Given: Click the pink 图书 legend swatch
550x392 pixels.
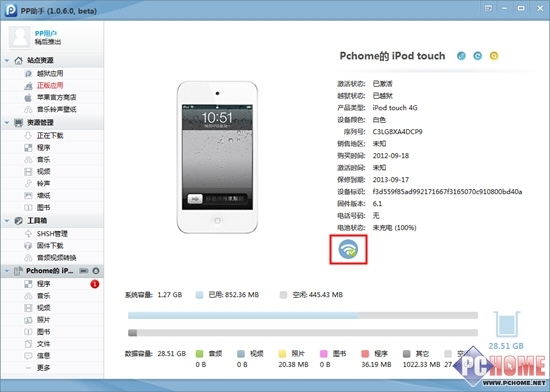Looking at the screenshot, I should [324, 354].
